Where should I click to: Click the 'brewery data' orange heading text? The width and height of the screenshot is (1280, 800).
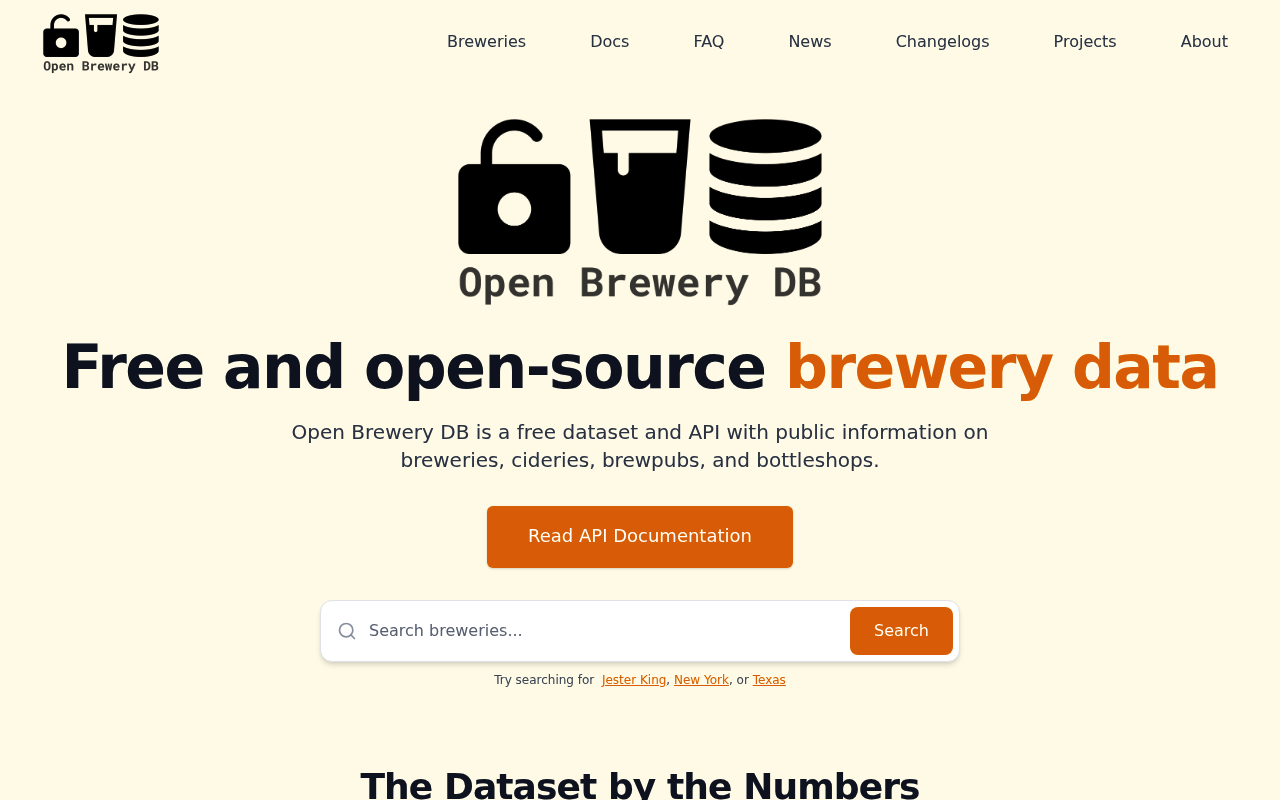tap(1002, 367)
